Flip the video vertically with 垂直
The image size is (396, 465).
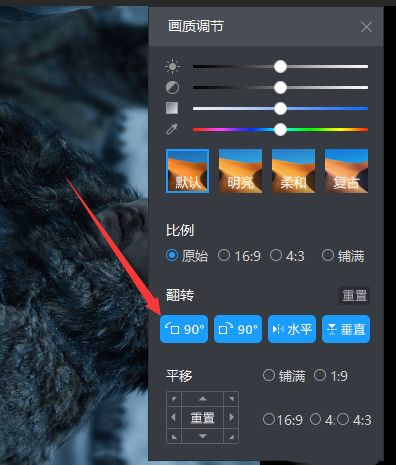(x=346, y=329)
